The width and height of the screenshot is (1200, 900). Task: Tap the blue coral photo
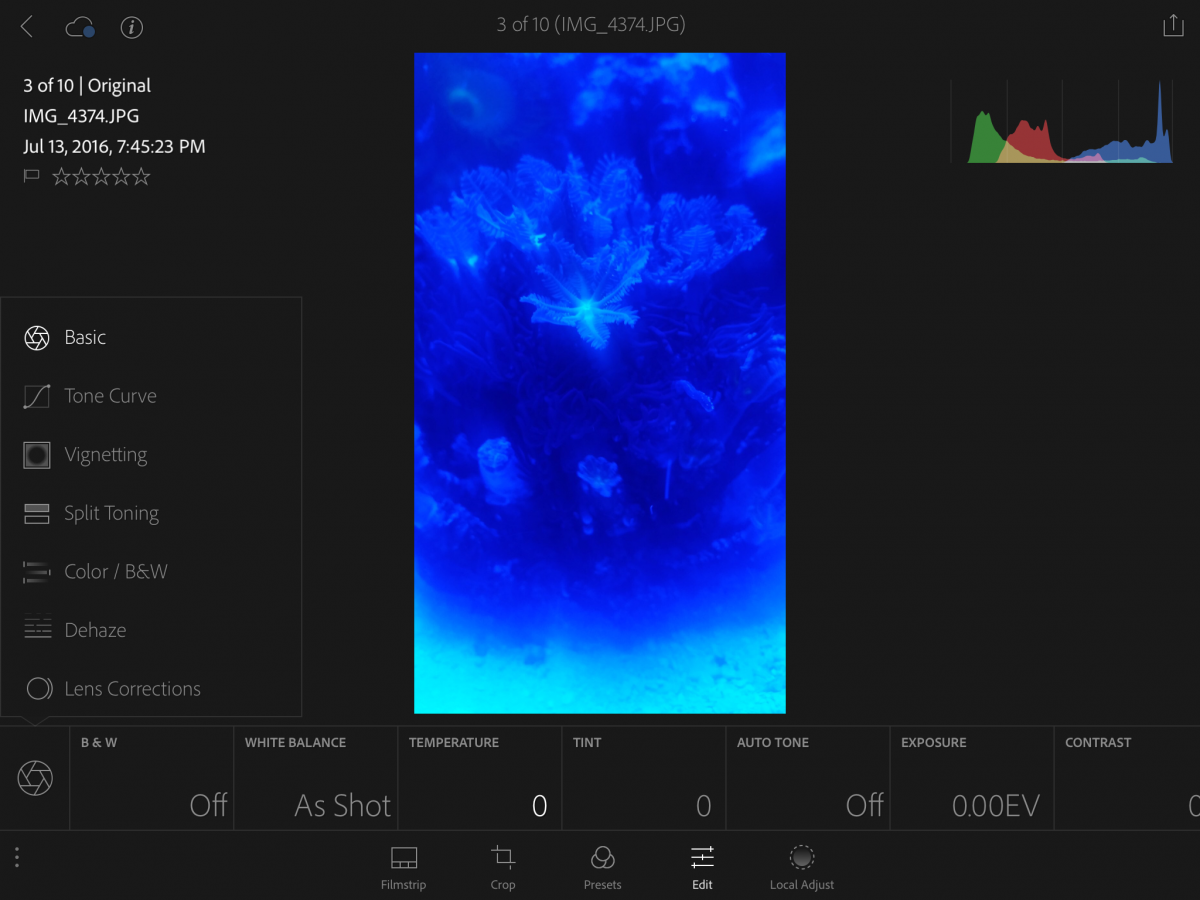pos(600,383)
